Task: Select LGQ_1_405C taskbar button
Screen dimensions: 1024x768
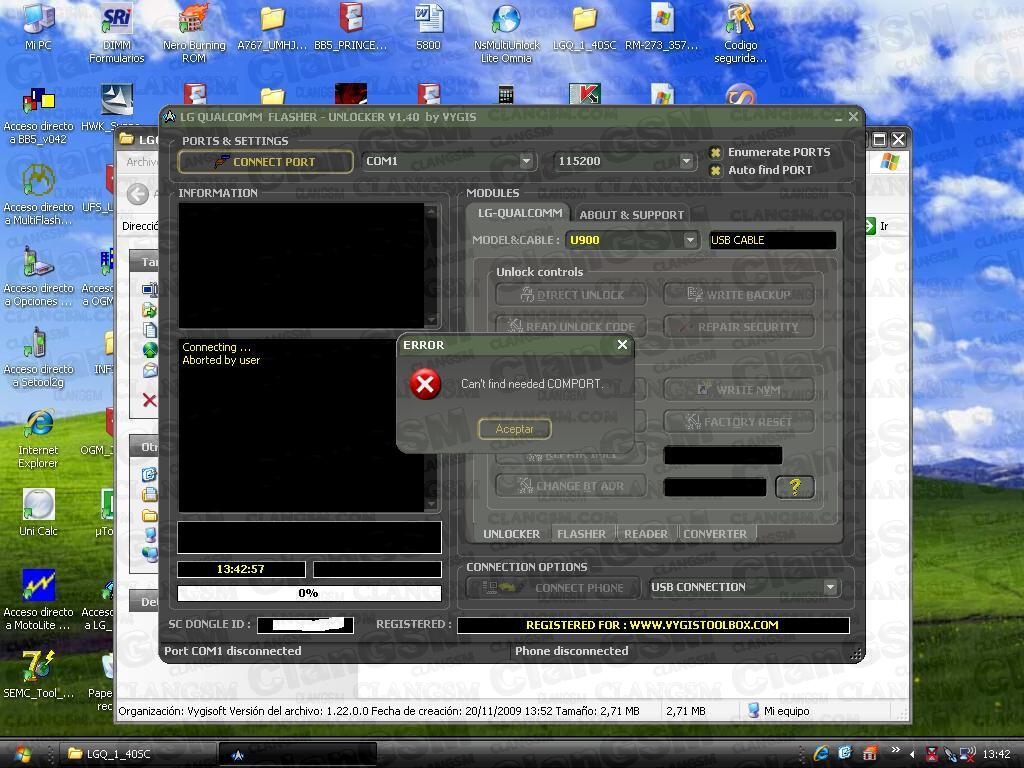Action: [x=137, y=754]
